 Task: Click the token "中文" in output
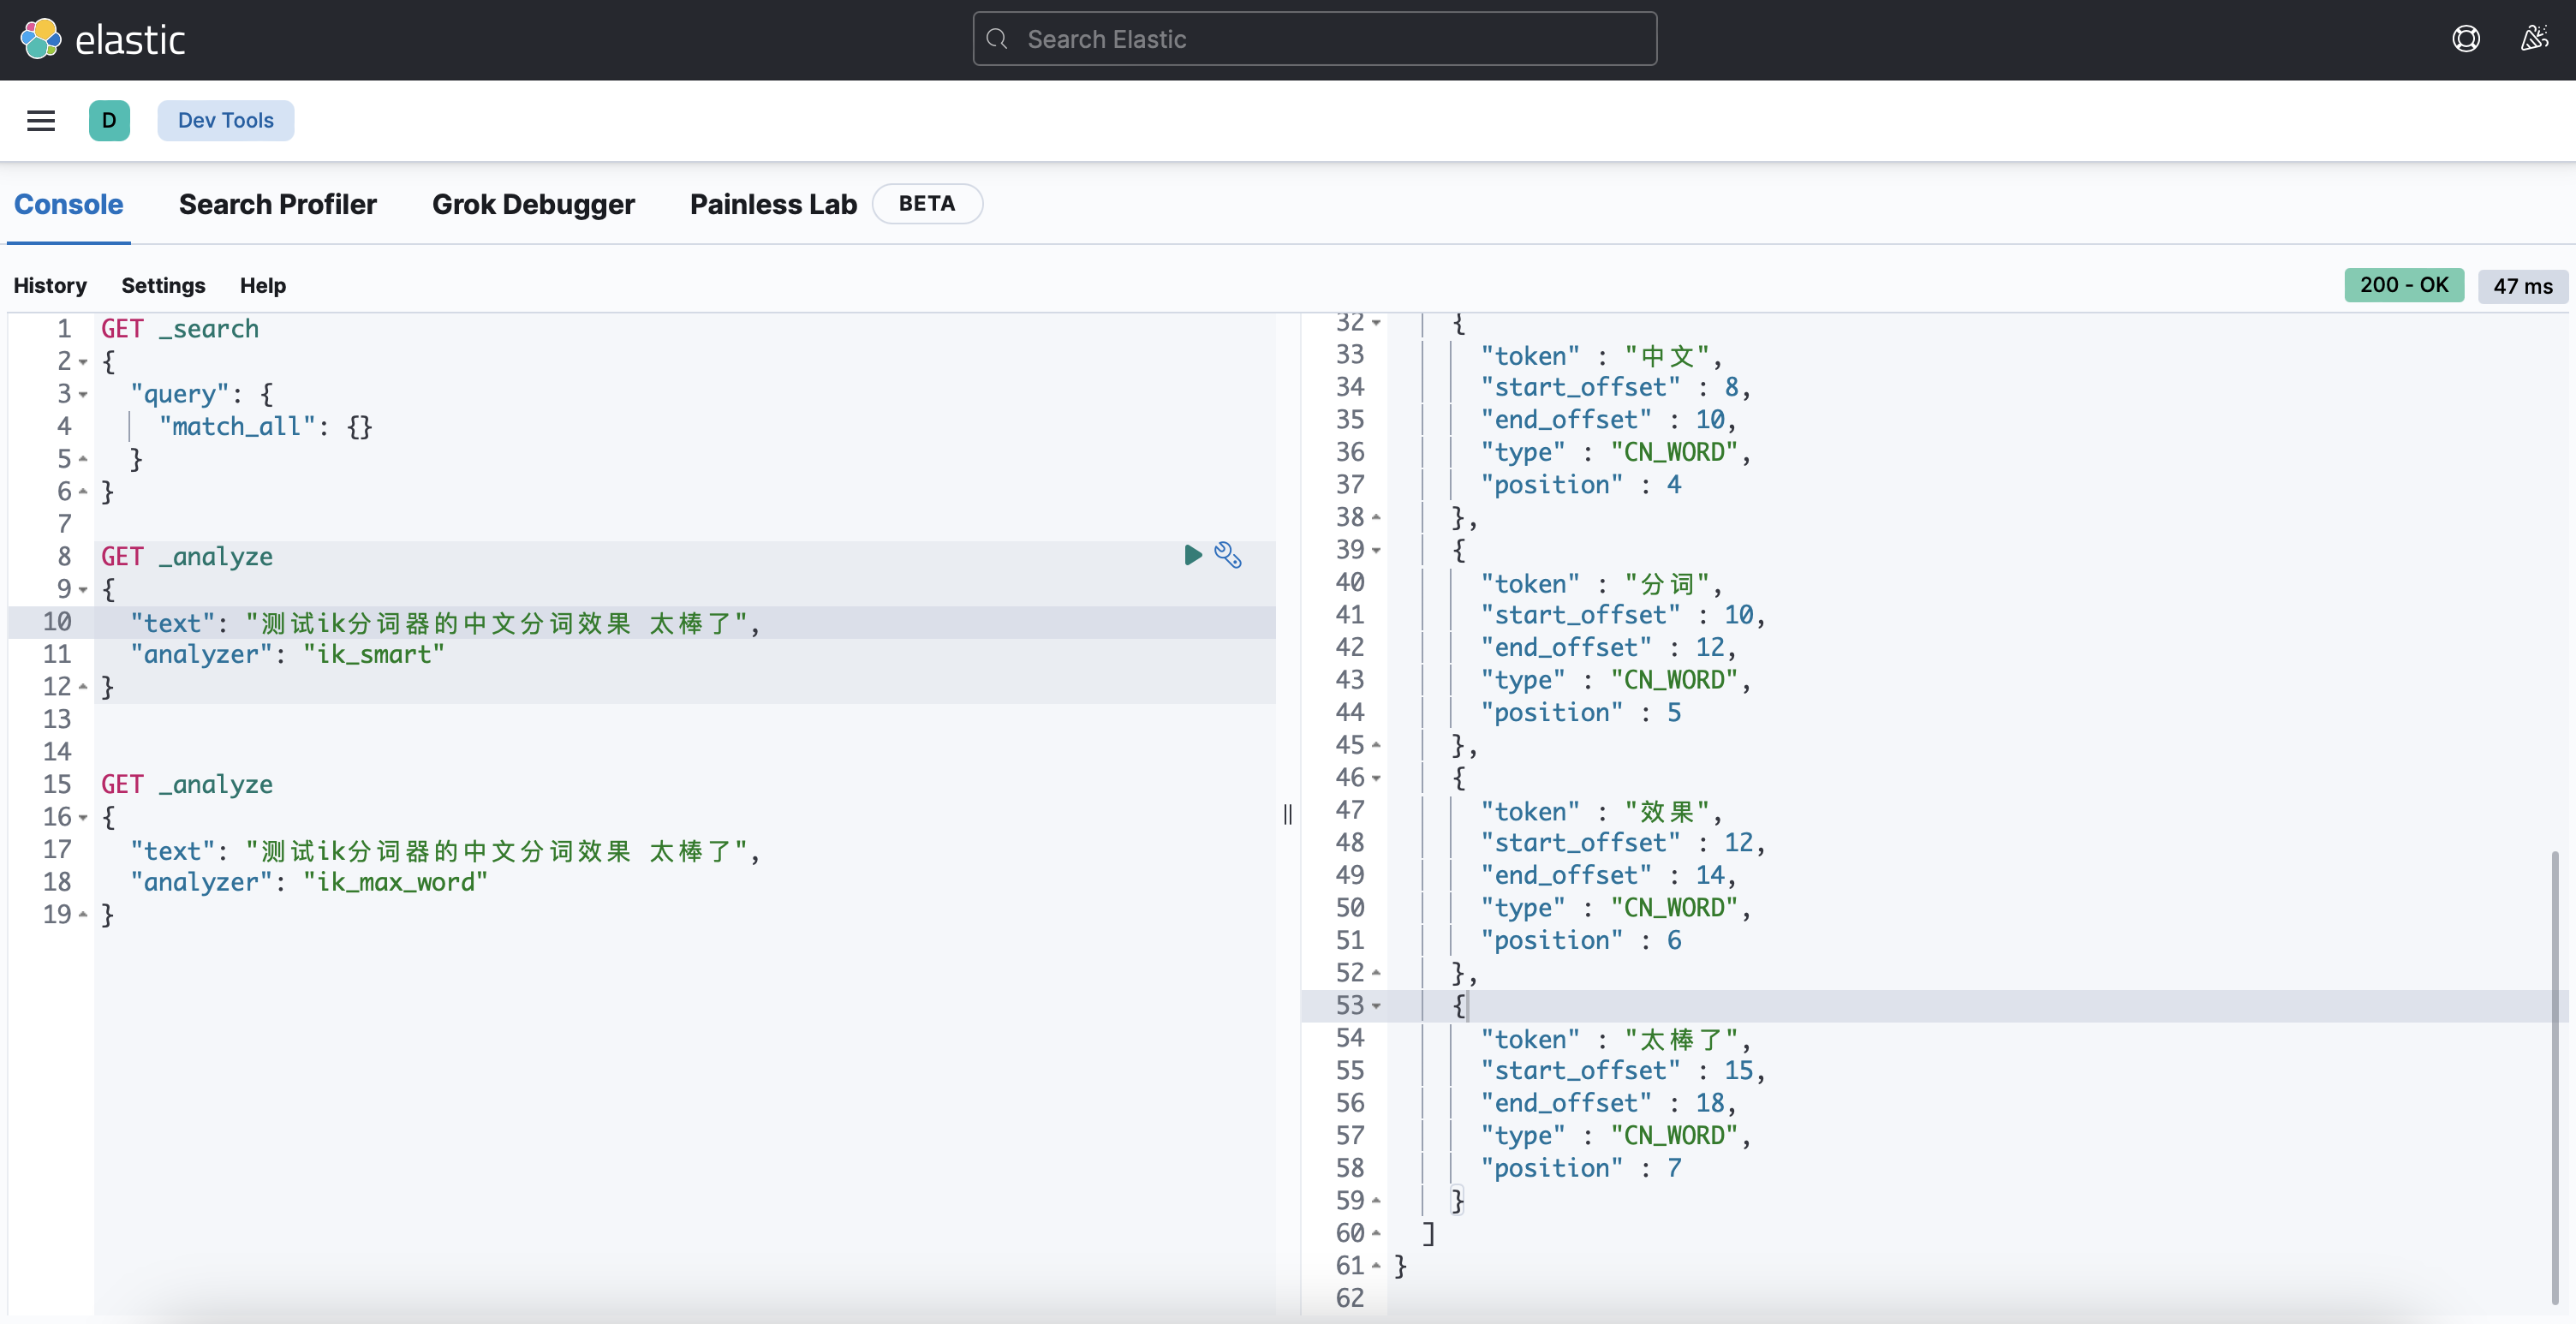[1667, 356]
